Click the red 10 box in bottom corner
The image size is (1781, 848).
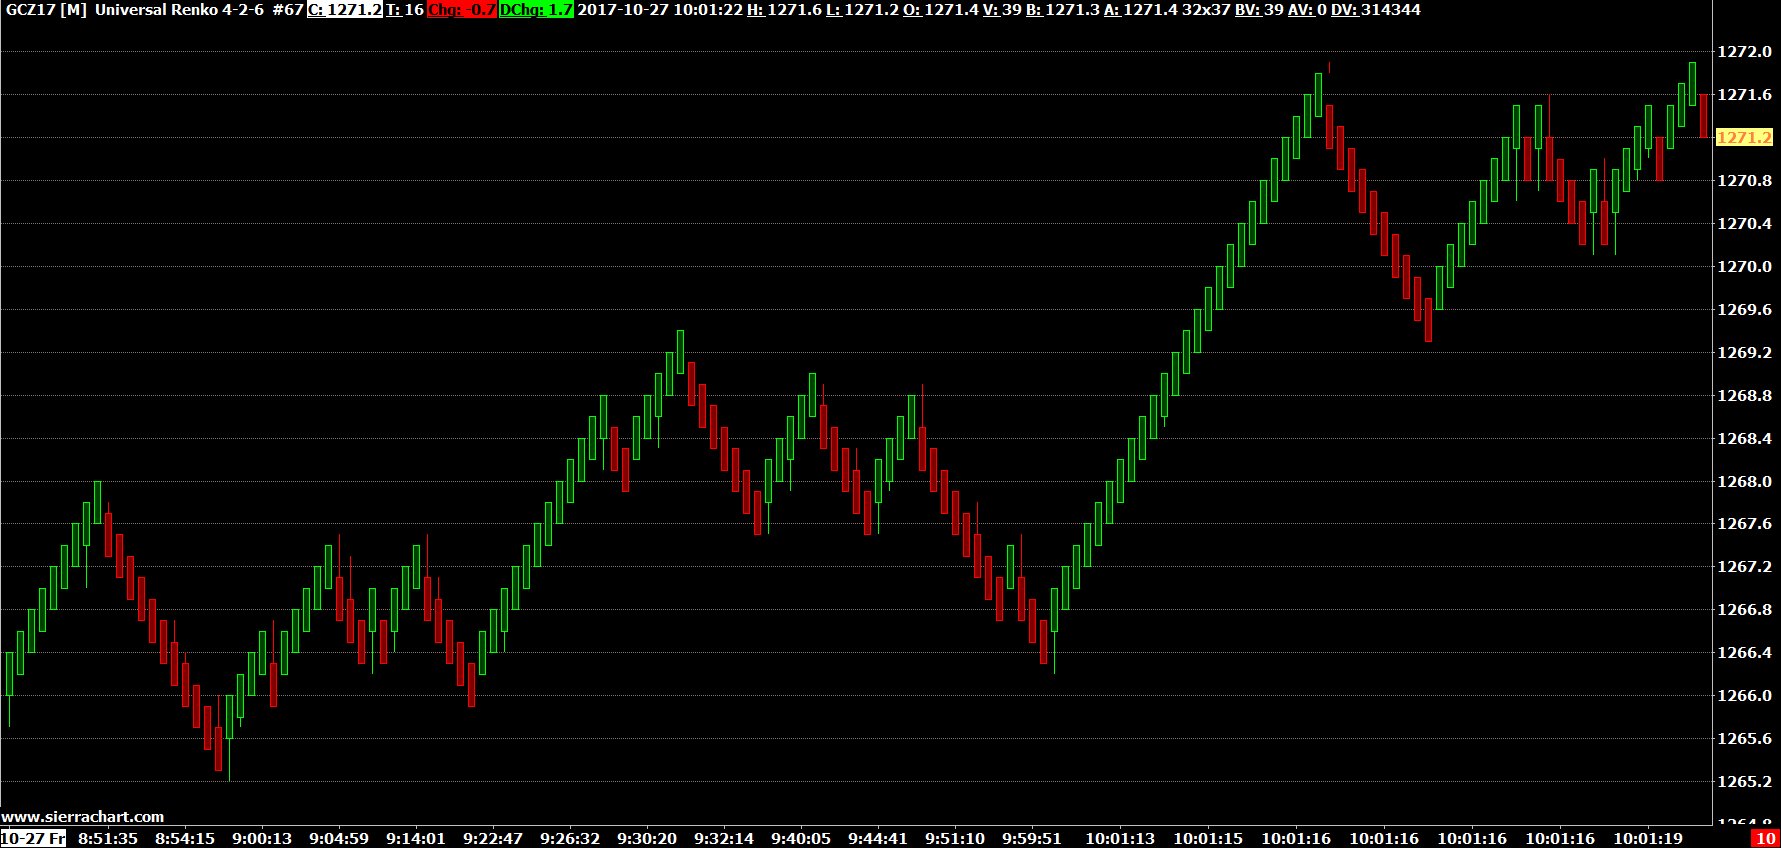coord(1766,839)
